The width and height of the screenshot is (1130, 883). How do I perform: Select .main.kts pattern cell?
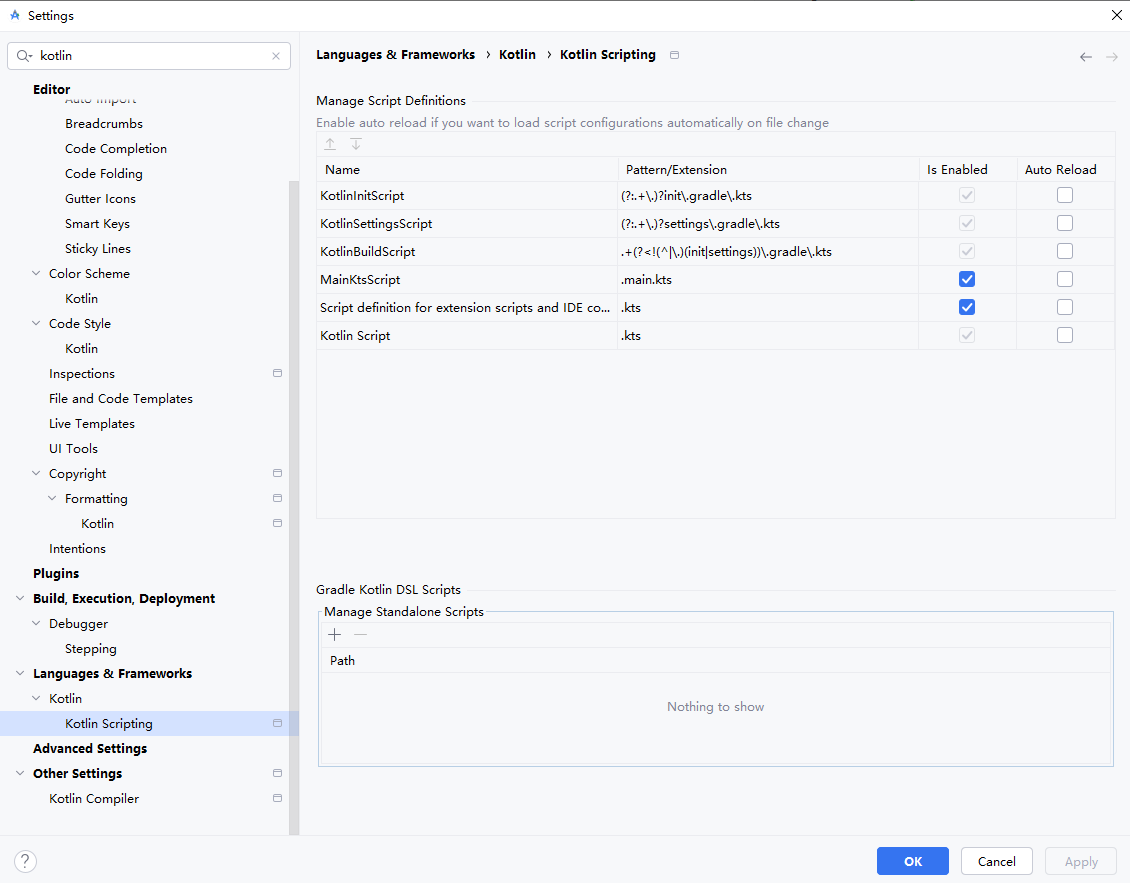(x=646, y=280)
